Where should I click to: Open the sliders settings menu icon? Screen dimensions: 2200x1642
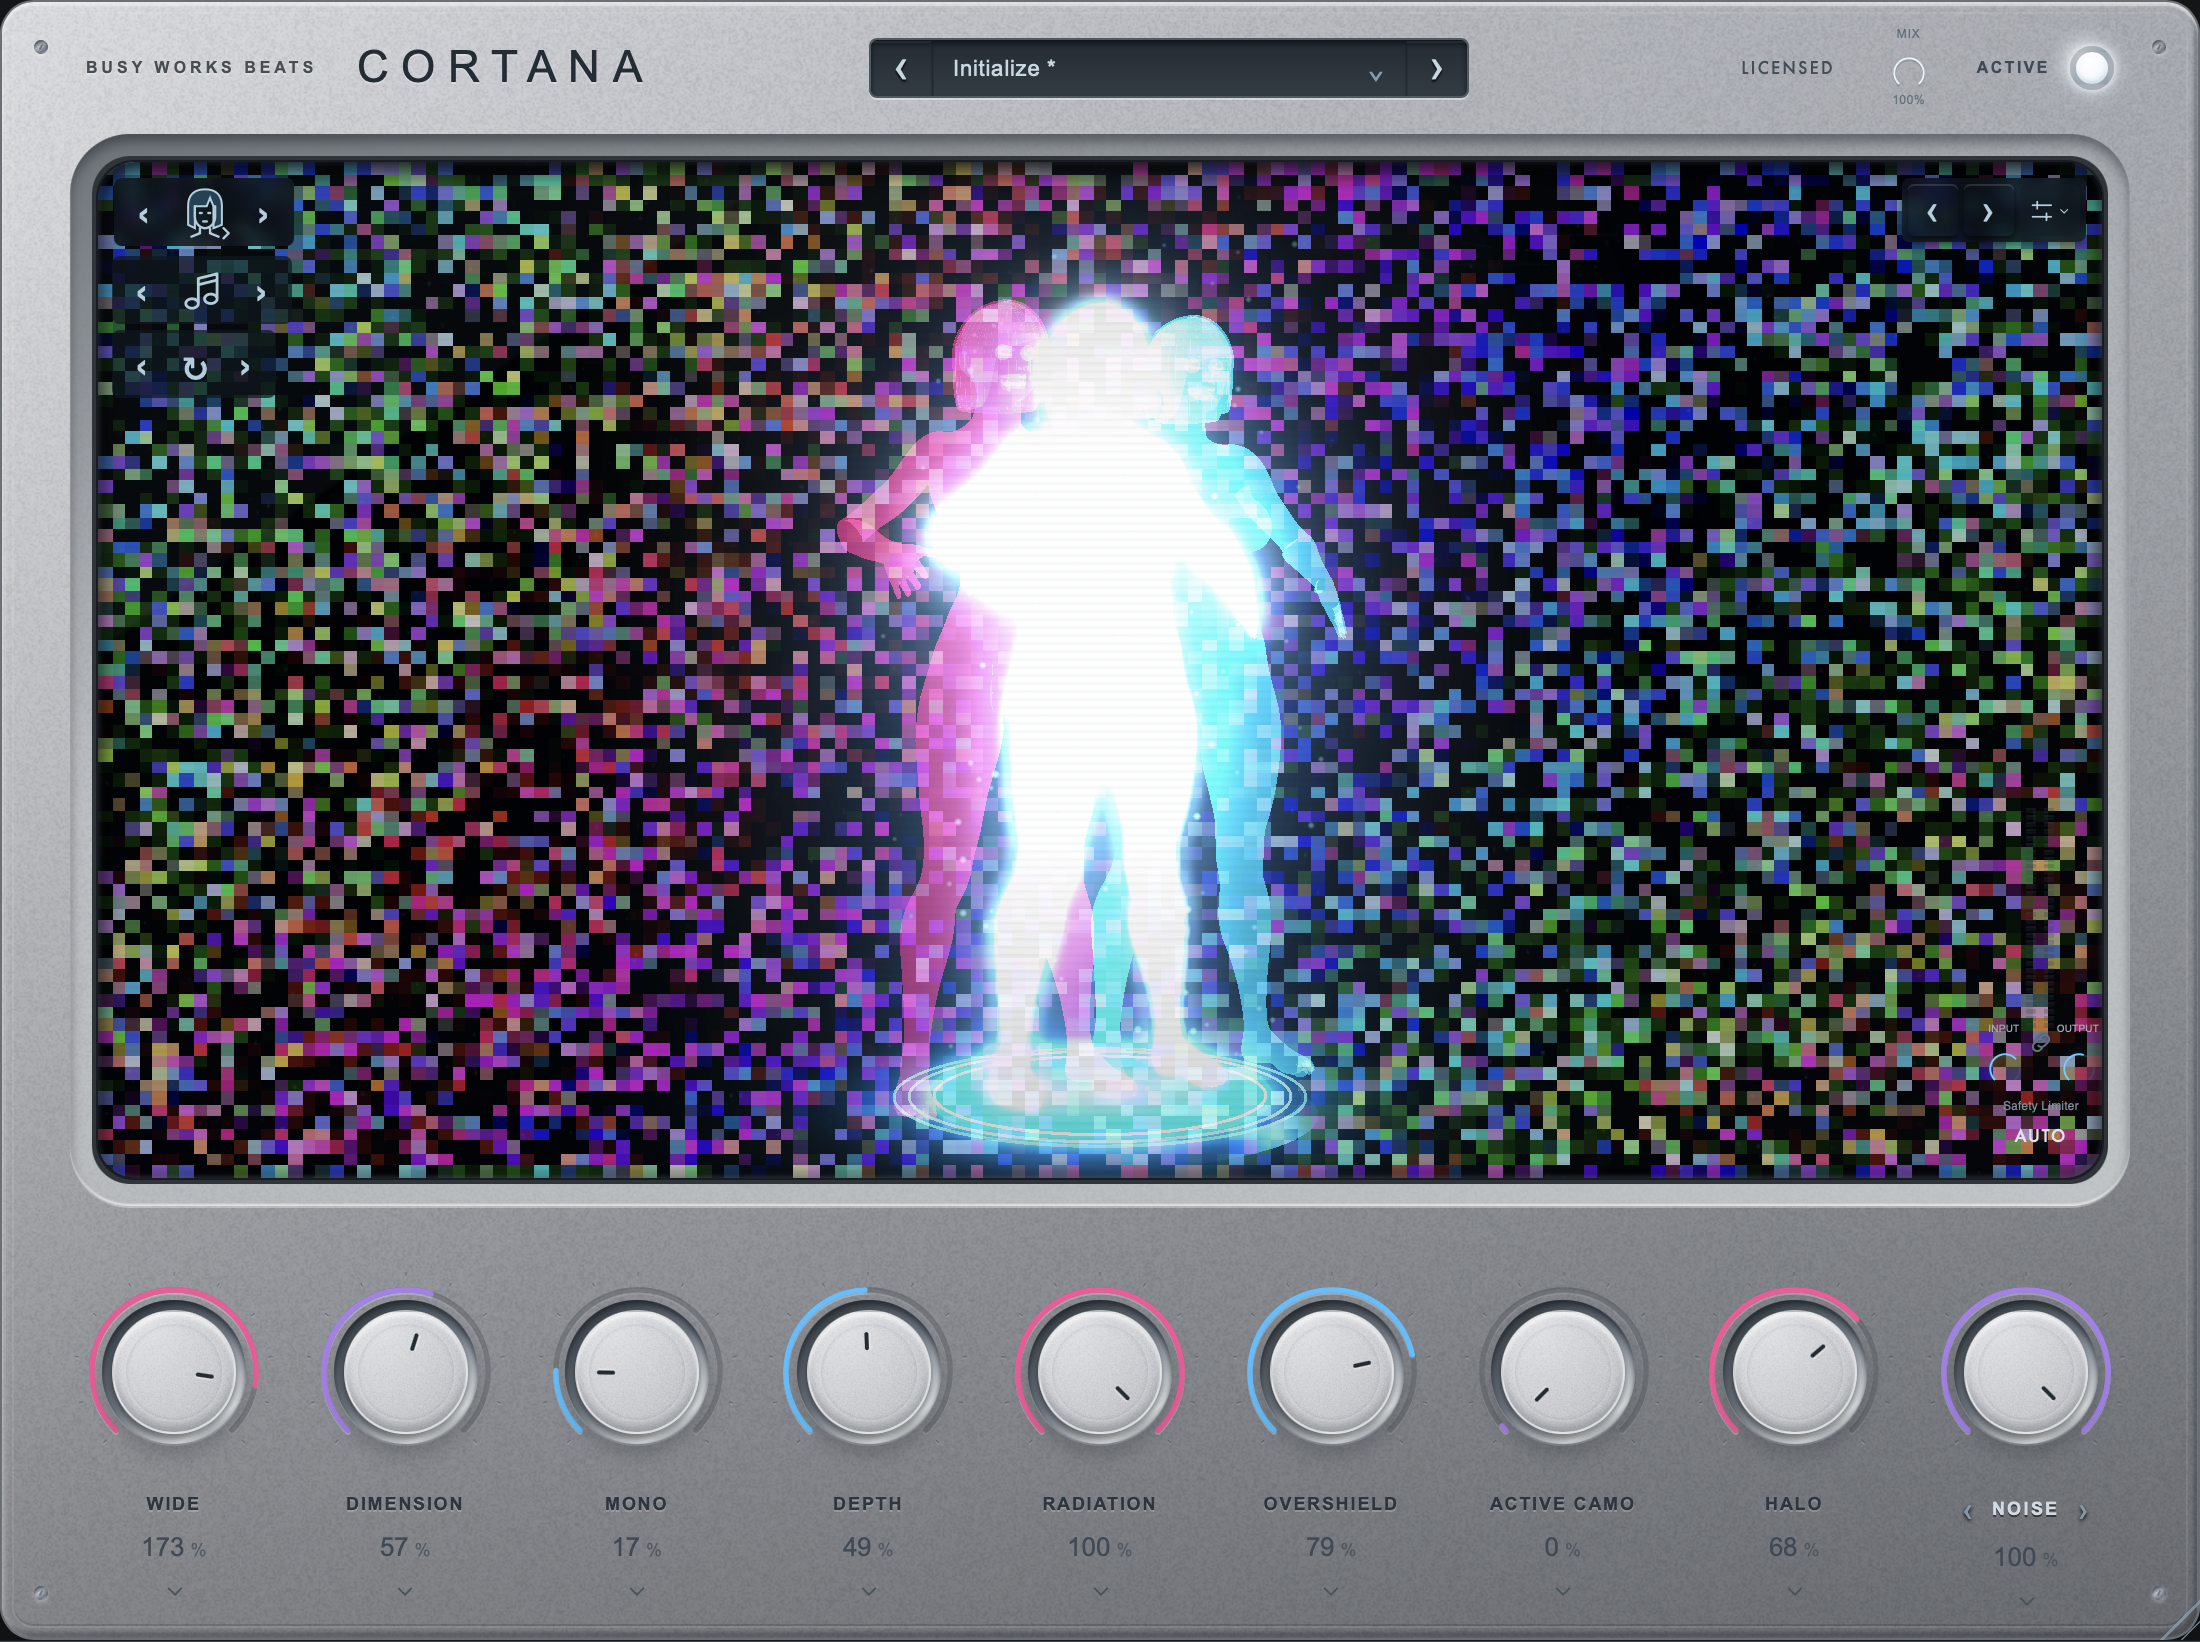2048,211
